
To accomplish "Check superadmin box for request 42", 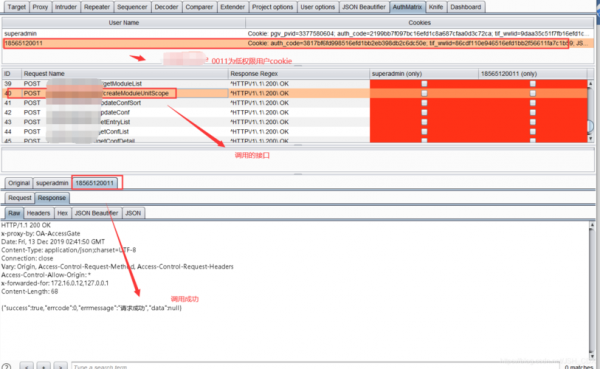I will pyautogui.click(x=424, y=112).
